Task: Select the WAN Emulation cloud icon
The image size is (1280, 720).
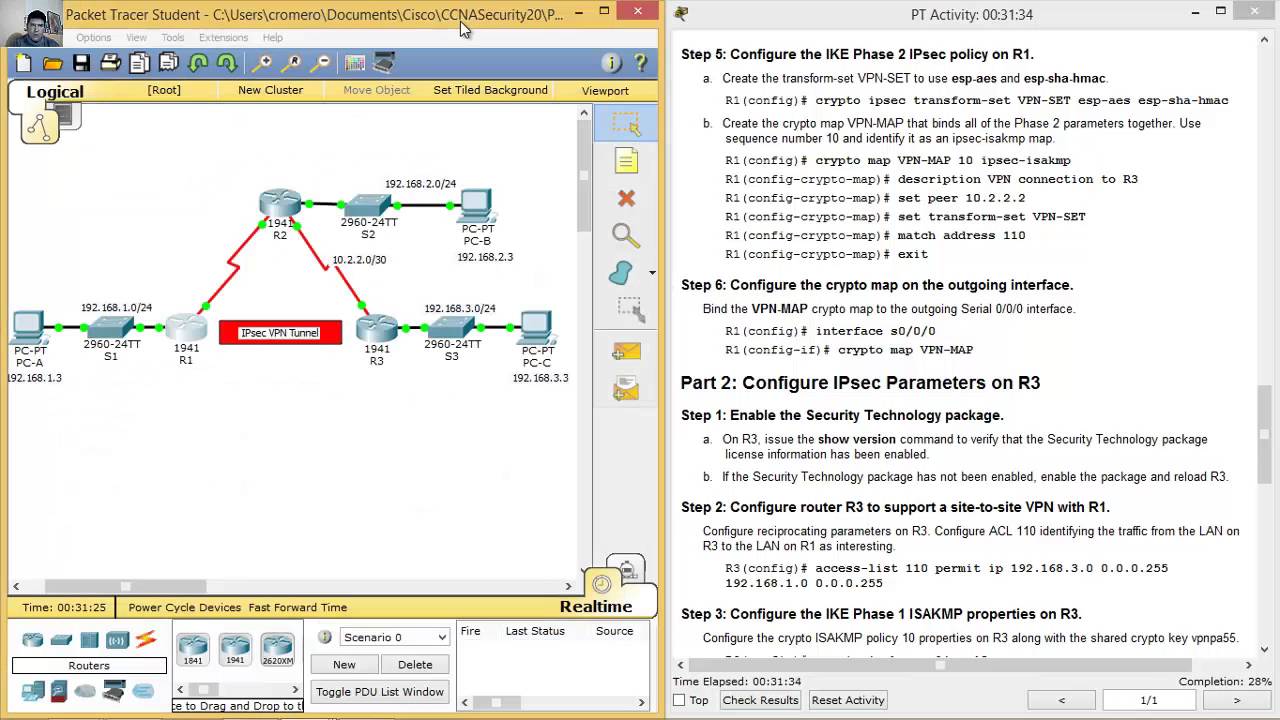Action: 85,691
